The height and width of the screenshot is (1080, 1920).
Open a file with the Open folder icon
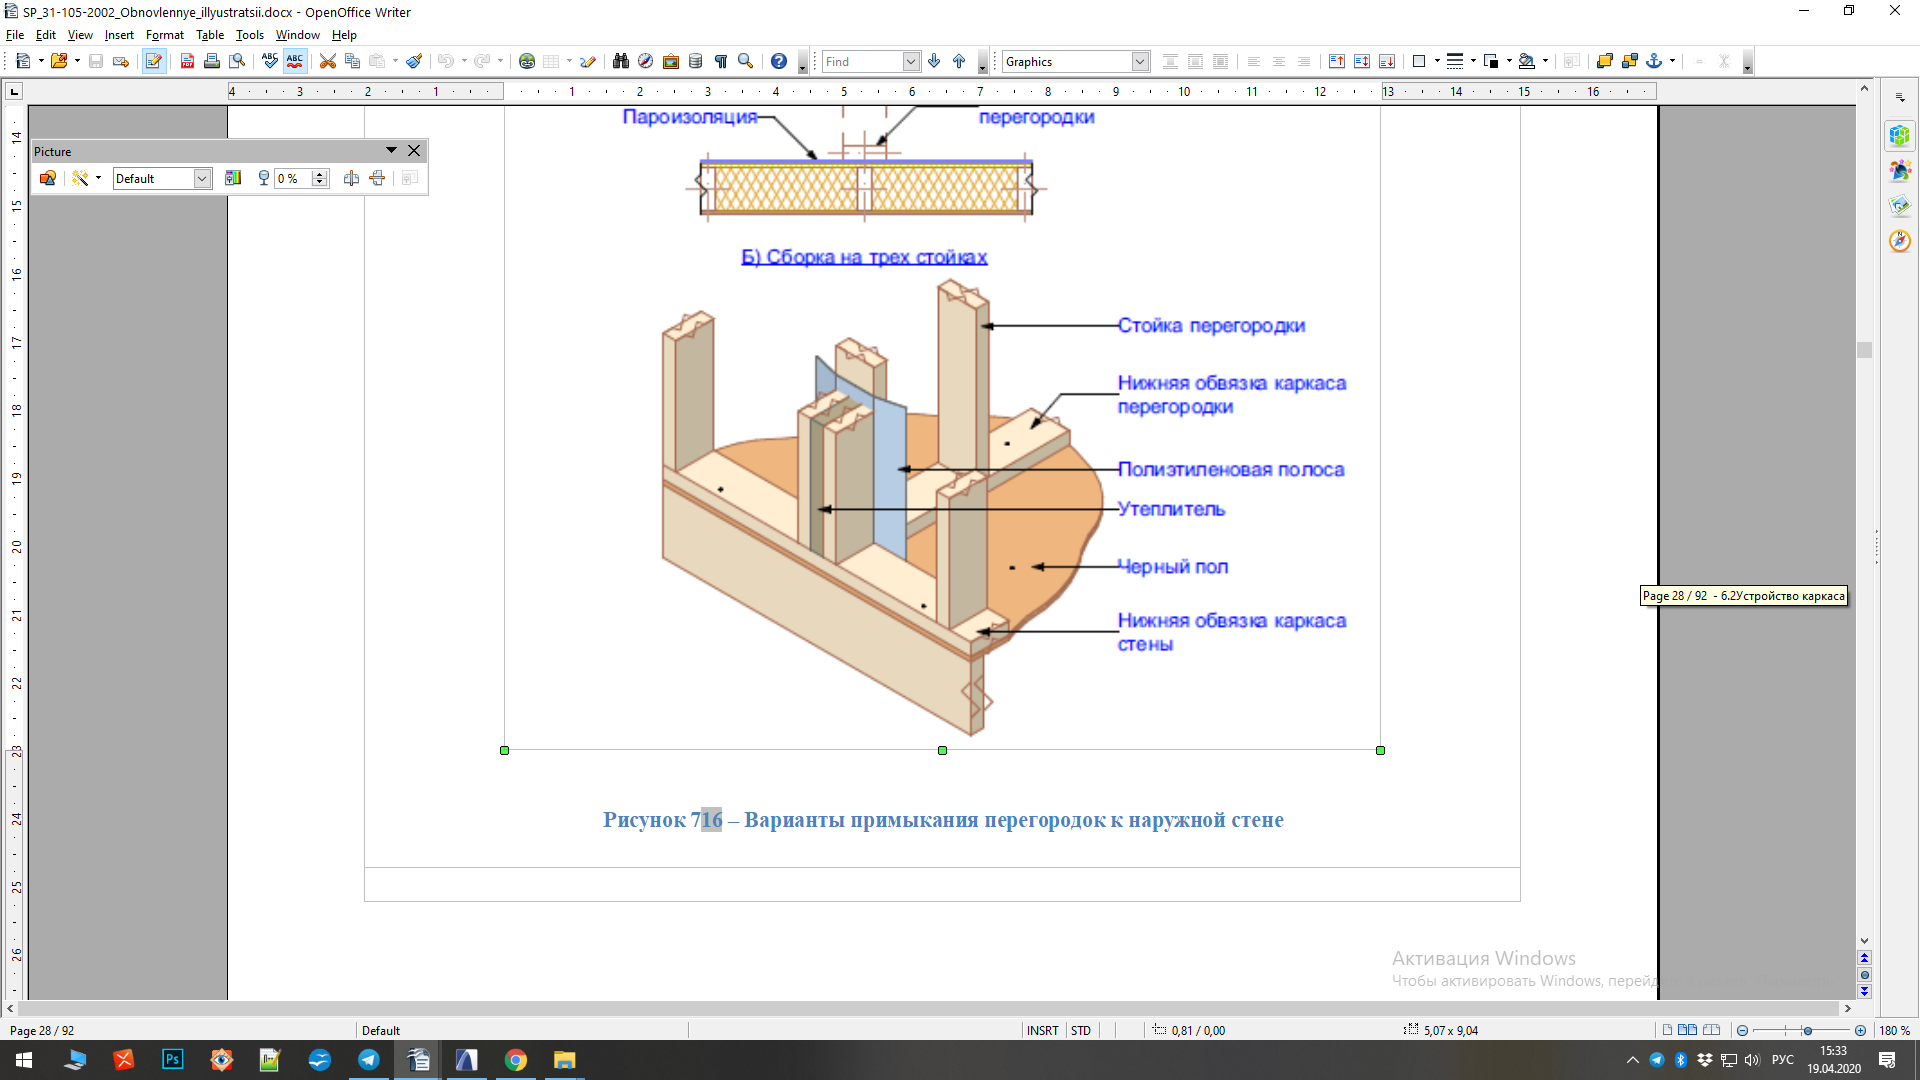coord(59,61)
